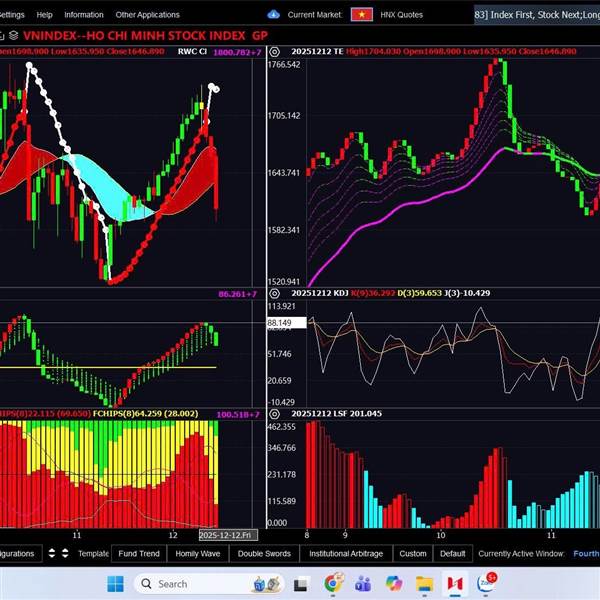Click the settings circle icon on LSF panel
Image resolution: width=600 pixels, height=600 pixels.
click(x=272, y=412)
